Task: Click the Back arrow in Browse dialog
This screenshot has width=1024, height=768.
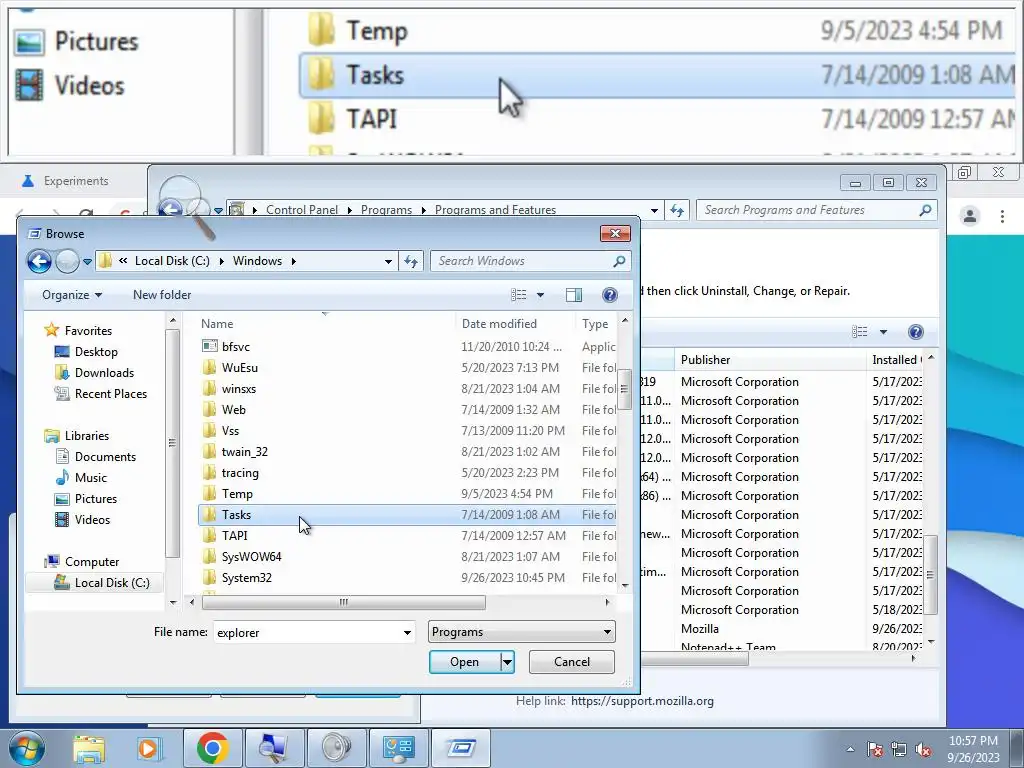Action: point(39,262)
